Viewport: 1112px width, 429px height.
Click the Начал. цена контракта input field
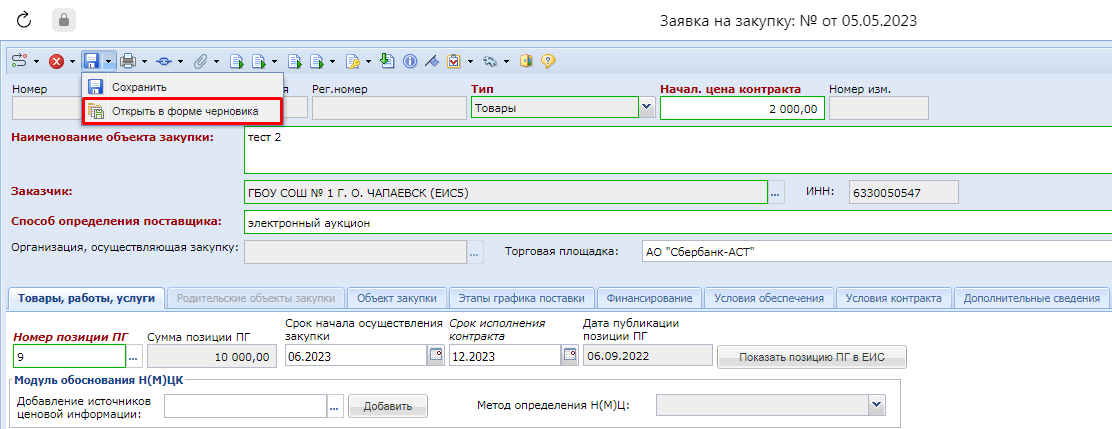pyautogui.click(x=741, y=108)
